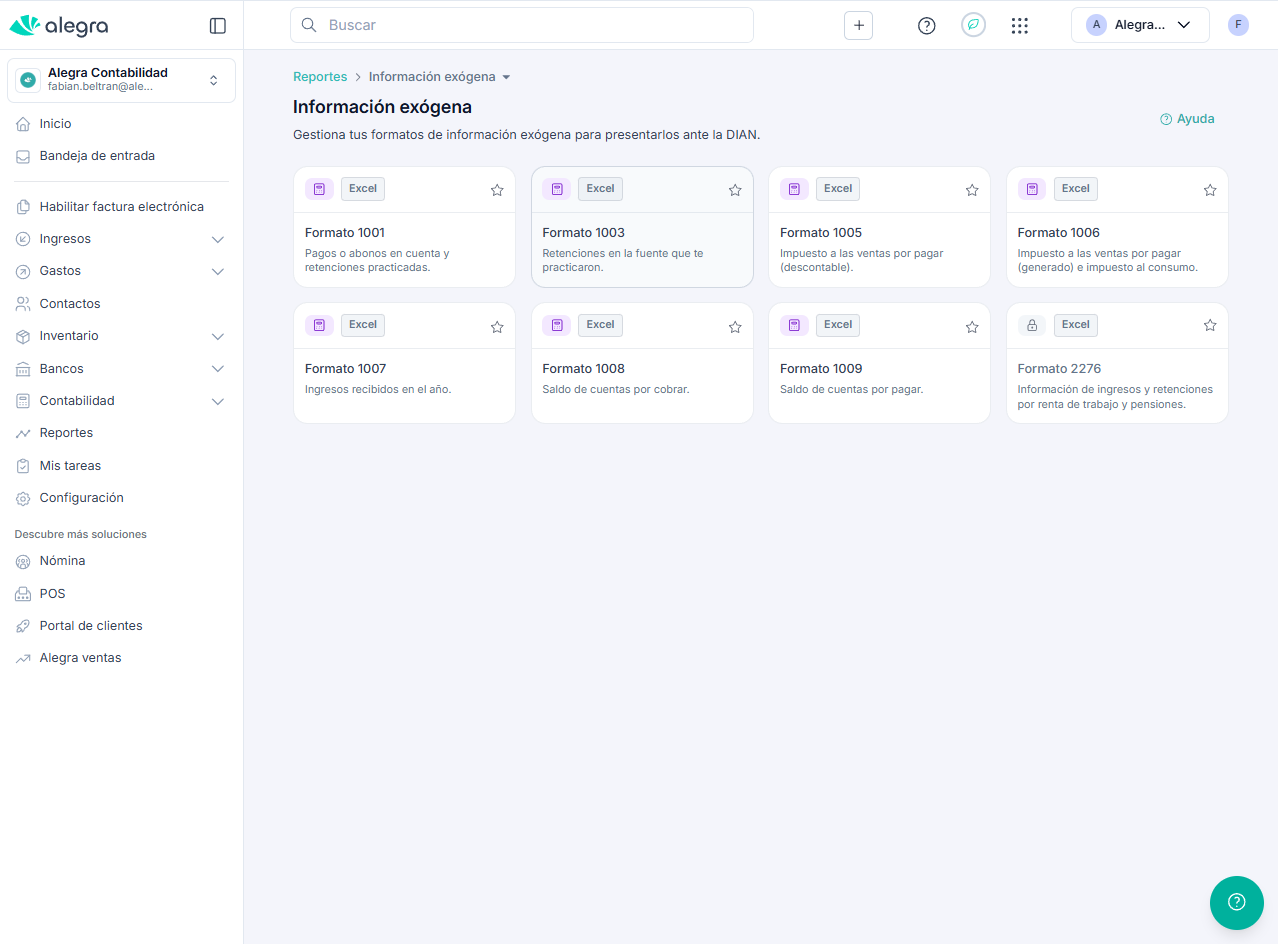Open the Alegra company dropdown in top bar
The height and width of the screenshot is (944, 1278).
1140,23
